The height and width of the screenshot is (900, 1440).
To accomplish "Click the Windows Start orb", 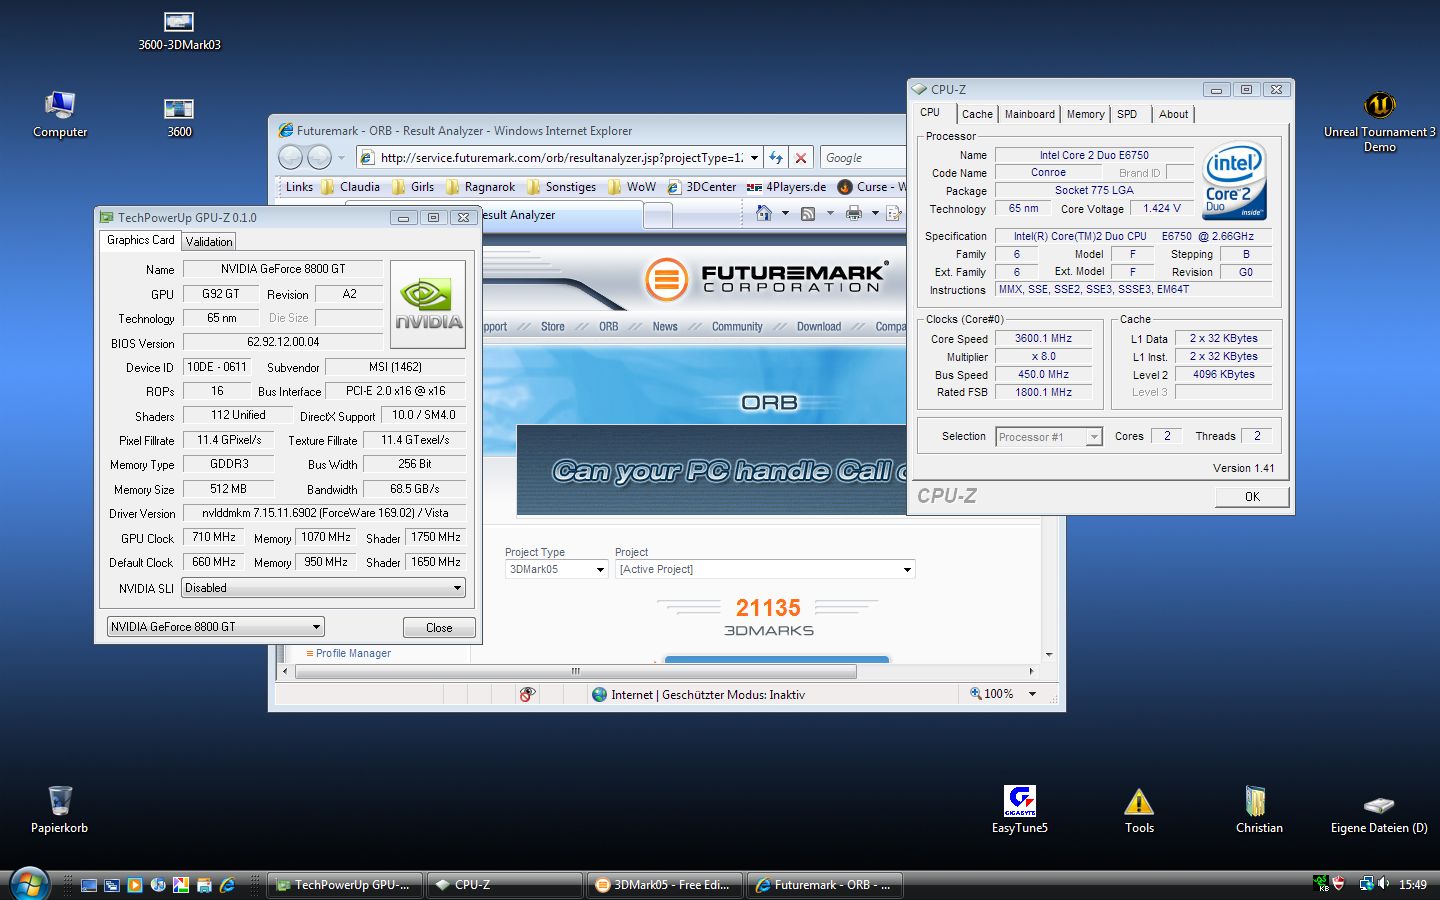I will tap(29, 884).
